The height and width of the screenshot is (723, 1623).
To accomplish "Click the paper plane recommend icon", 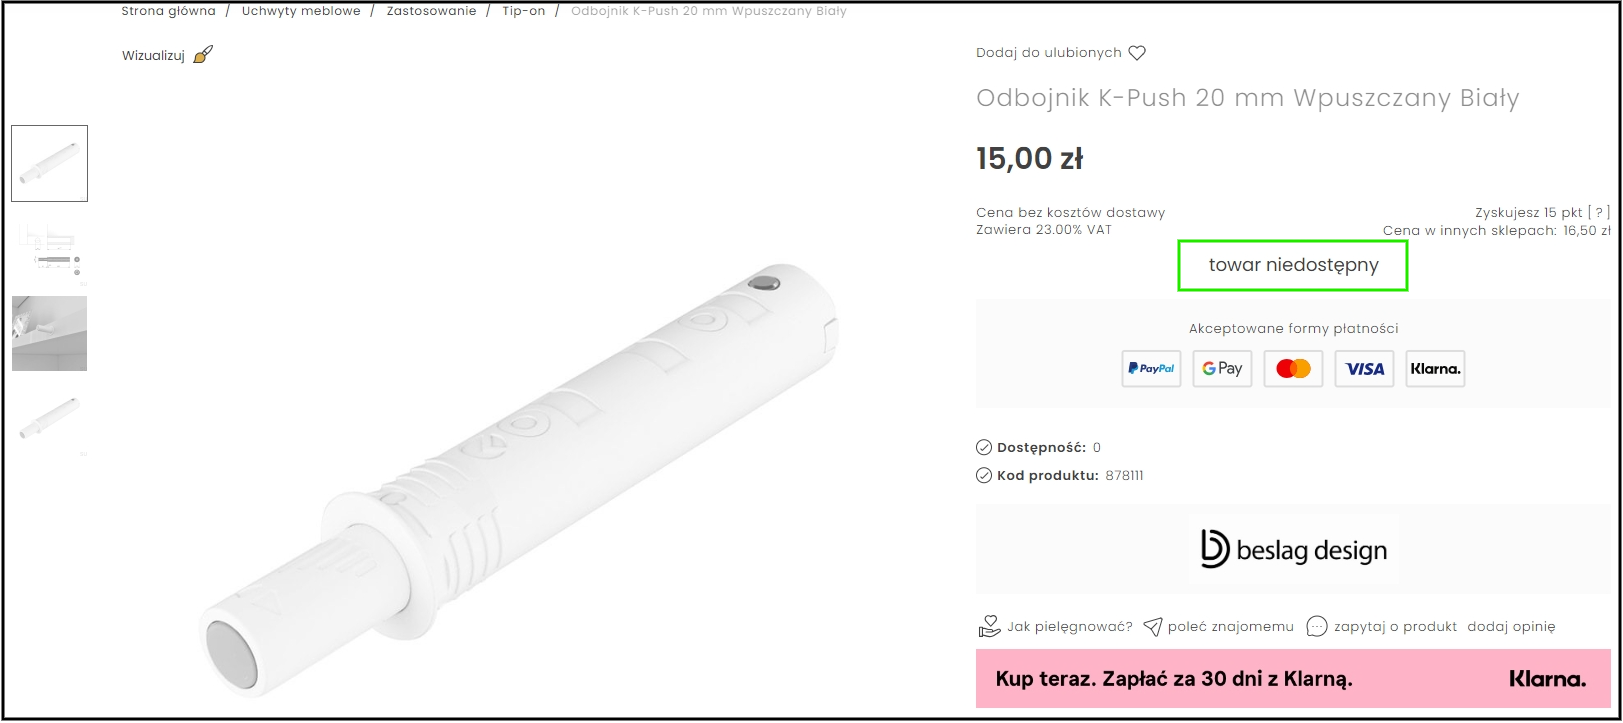I will (x=1153, y=627).
